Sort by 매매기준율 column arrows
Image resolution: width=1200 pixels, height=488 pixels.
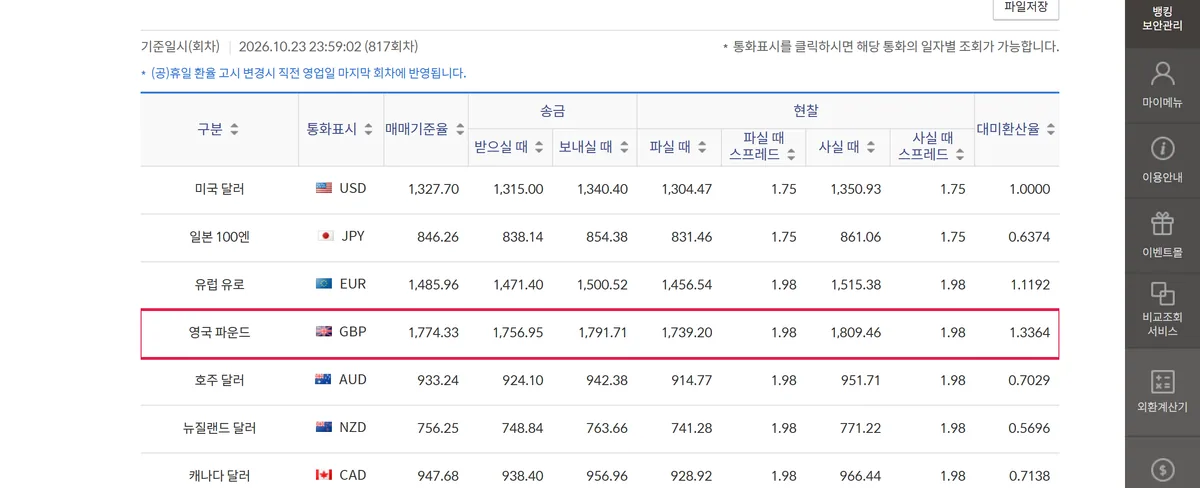[460, 129]
